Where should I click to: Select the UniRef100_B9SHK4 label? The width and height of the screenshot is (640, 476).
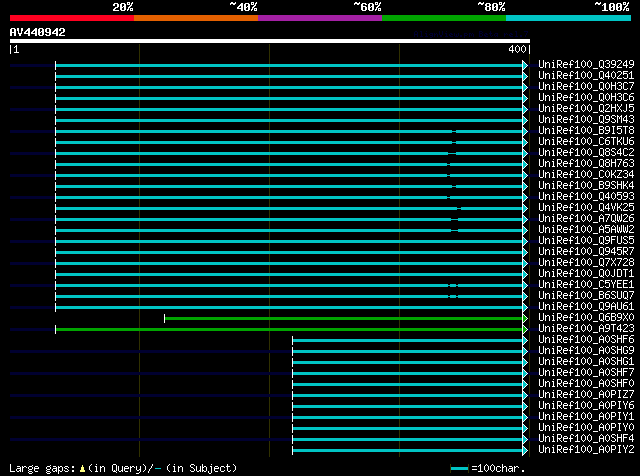(x=586, y=185)
